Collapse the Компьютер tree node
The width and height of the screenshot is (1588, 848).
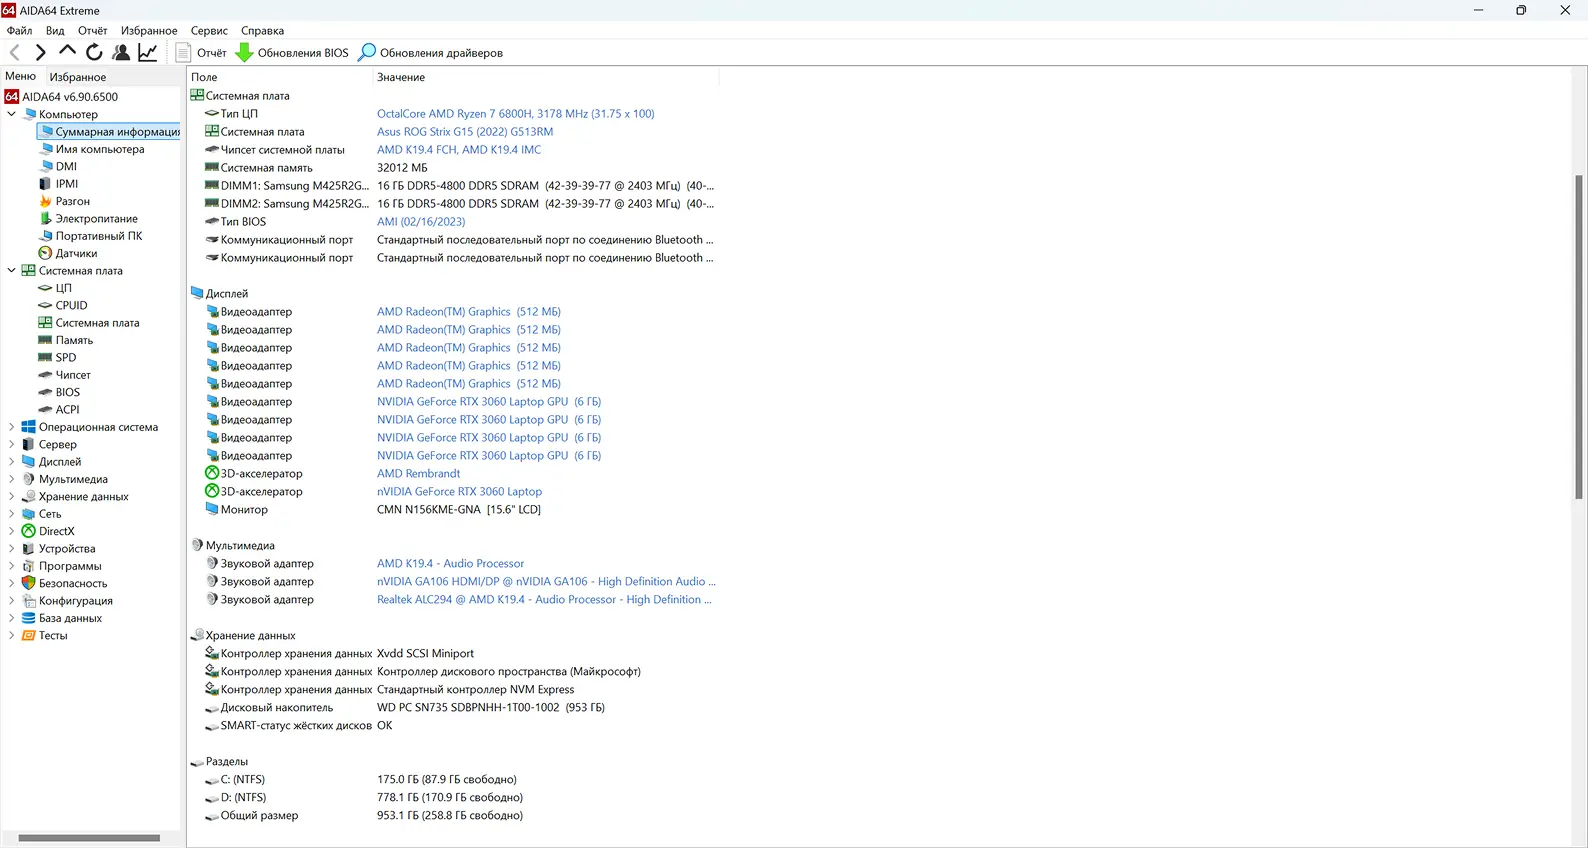12,114
